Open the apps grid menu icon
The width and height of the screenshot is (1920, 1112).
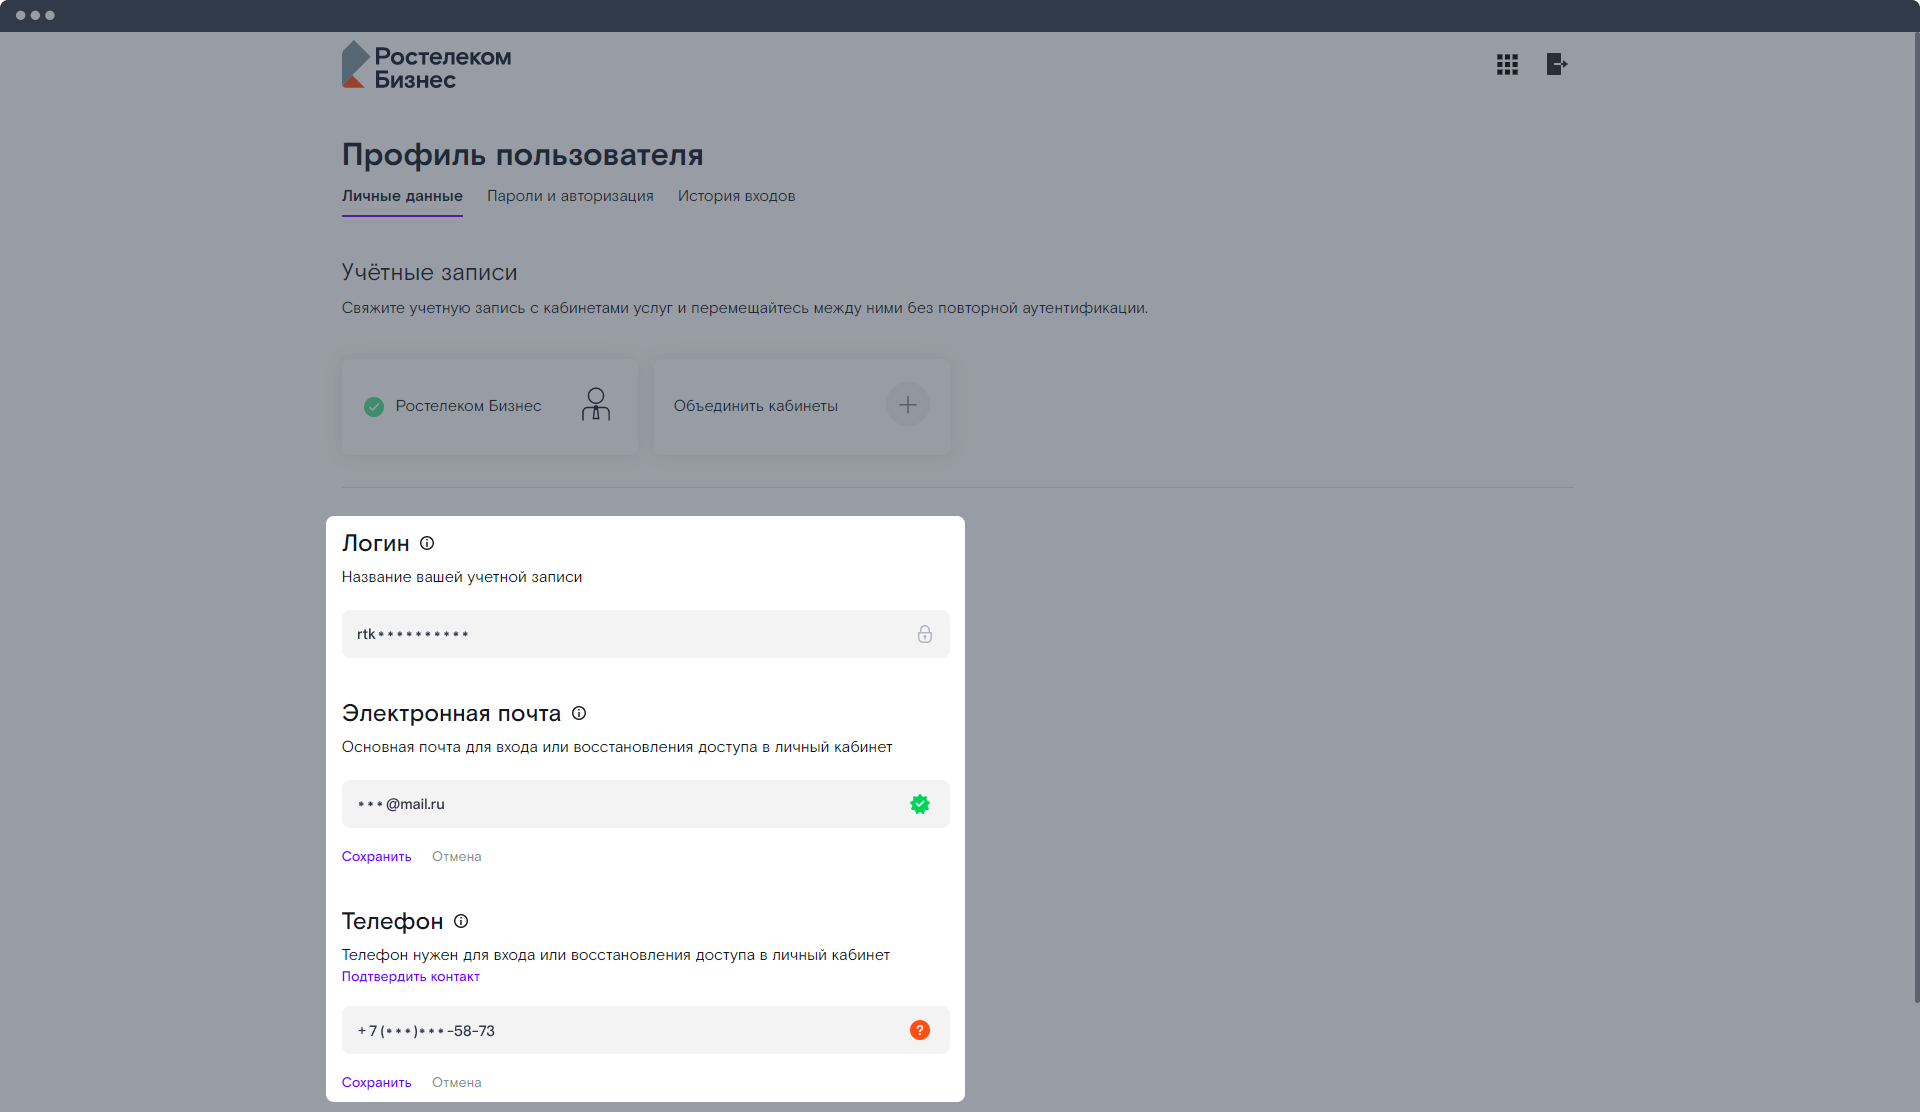click(x=1507, y=65)
